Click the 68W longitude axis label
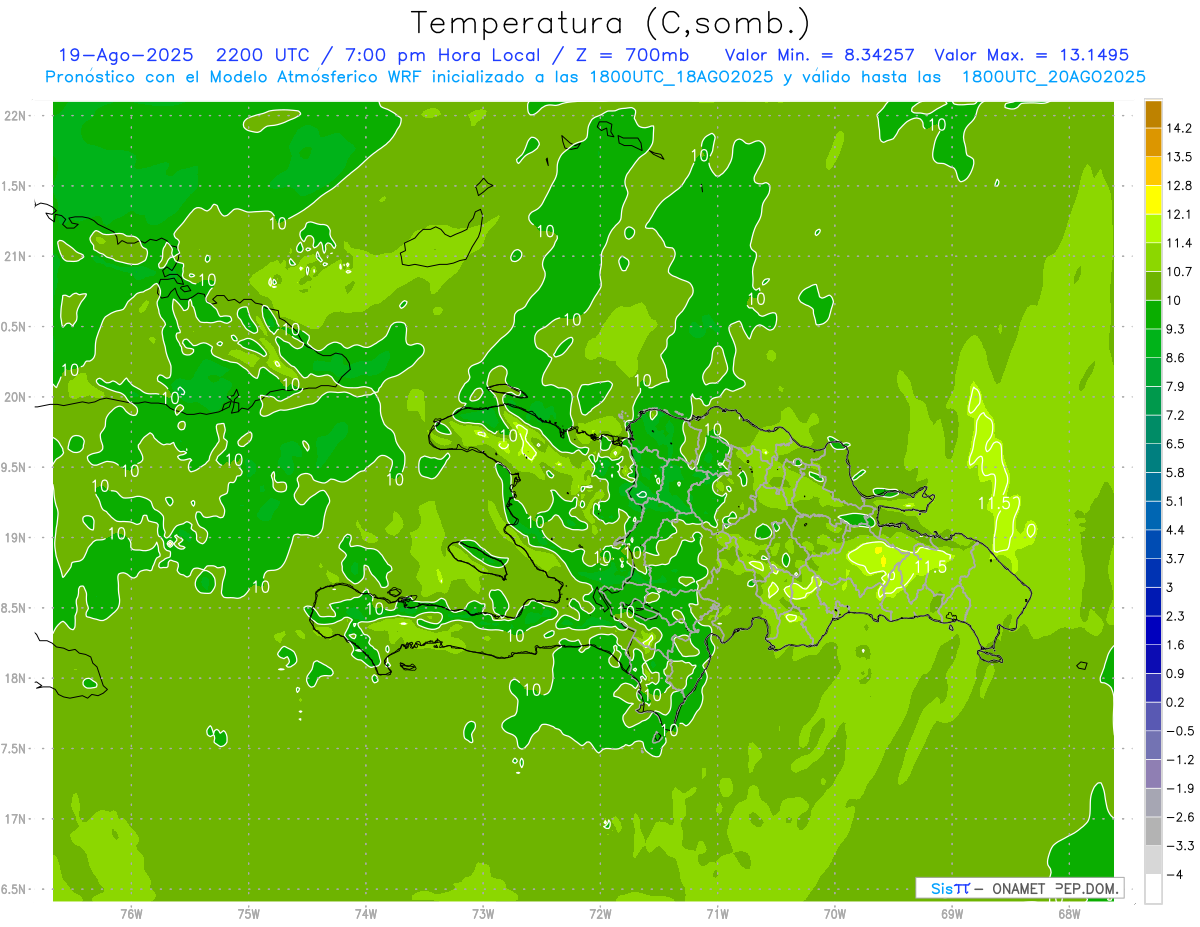This screenshot has width=1200, height=927. point(1068,914)
